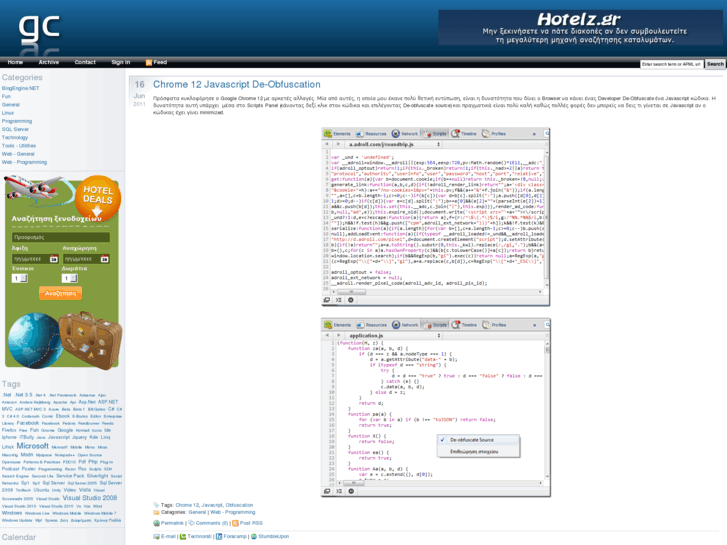Select Scripts tab in application.js devtools screenshot
Screen dimensions: 727x545
click(x=435, y=325)
